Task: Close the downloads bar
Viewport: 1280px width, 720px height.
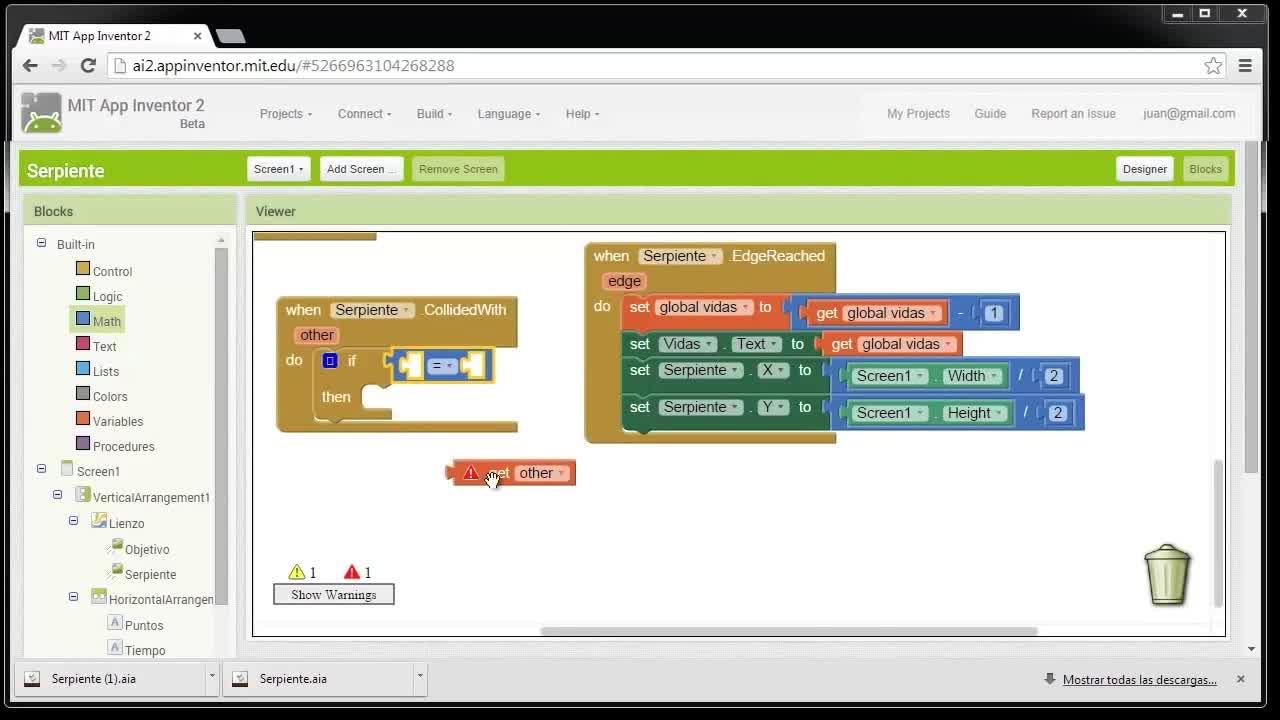Action: [1240, 679]
